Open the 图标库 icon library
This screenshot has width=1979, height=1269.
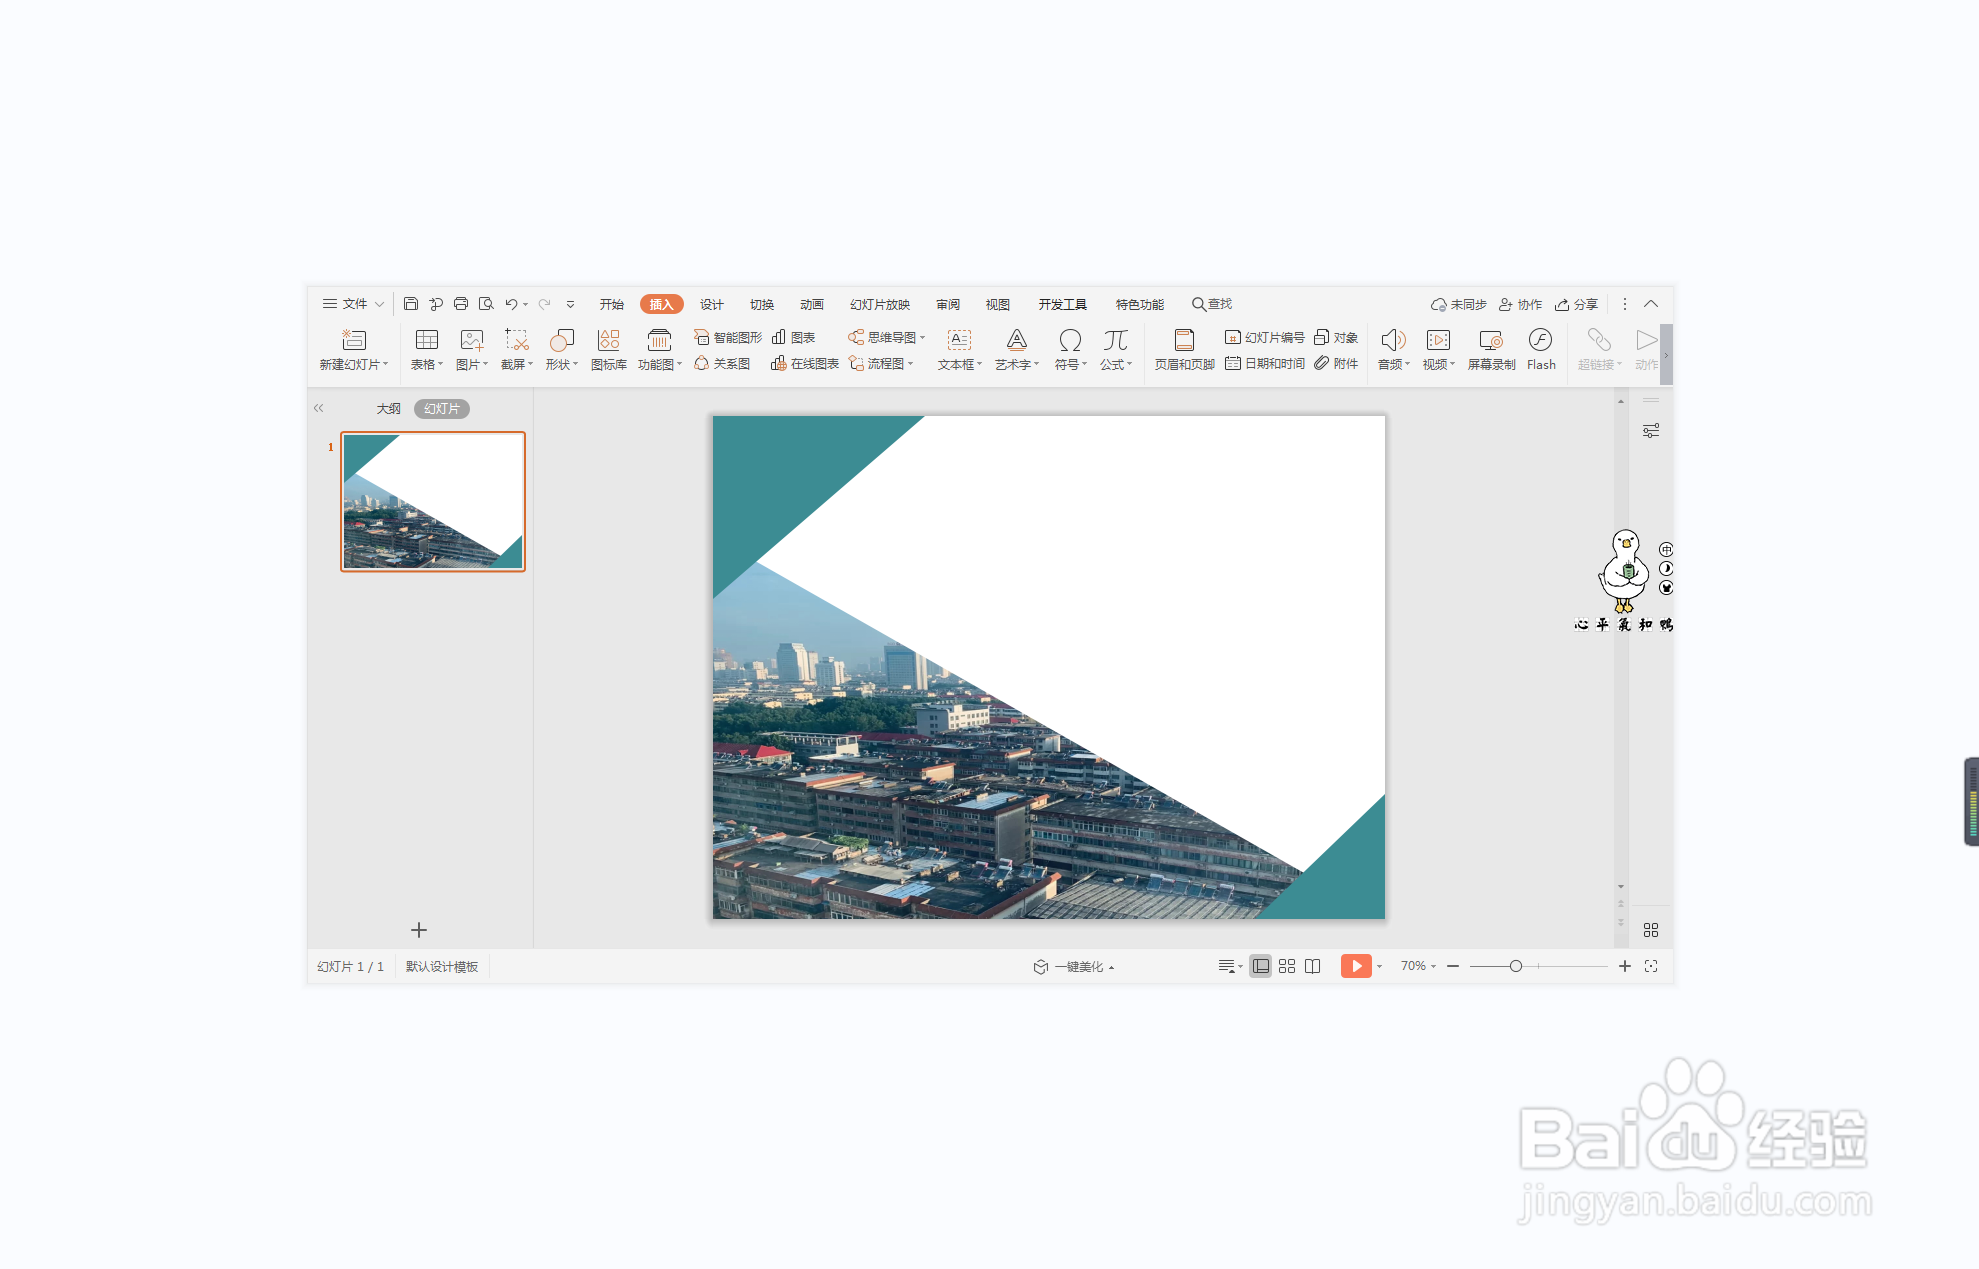[608, 348]
